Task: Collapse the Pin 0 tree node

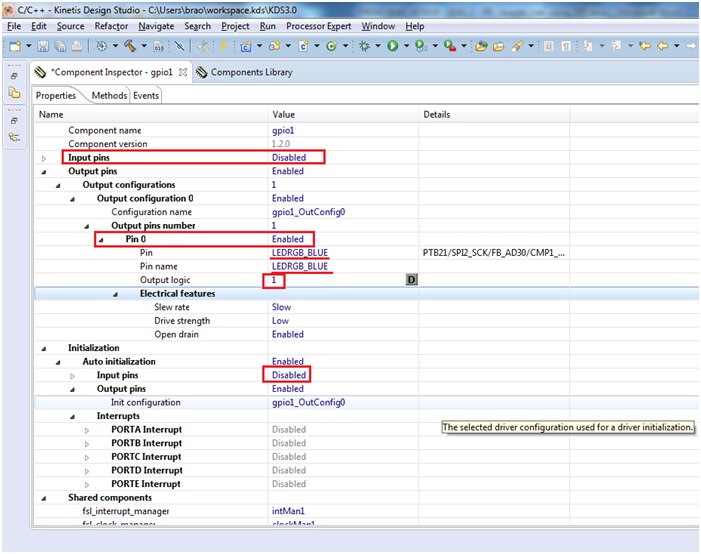Action: (101, 240)
